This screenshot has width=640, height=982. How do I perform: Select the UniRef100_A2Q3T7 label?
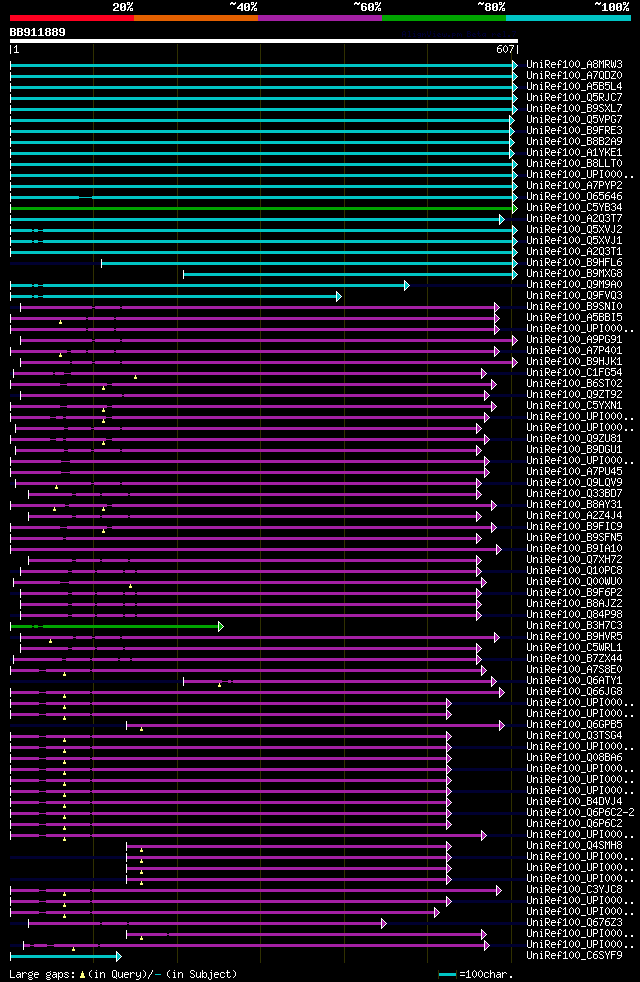pos(574,219)
